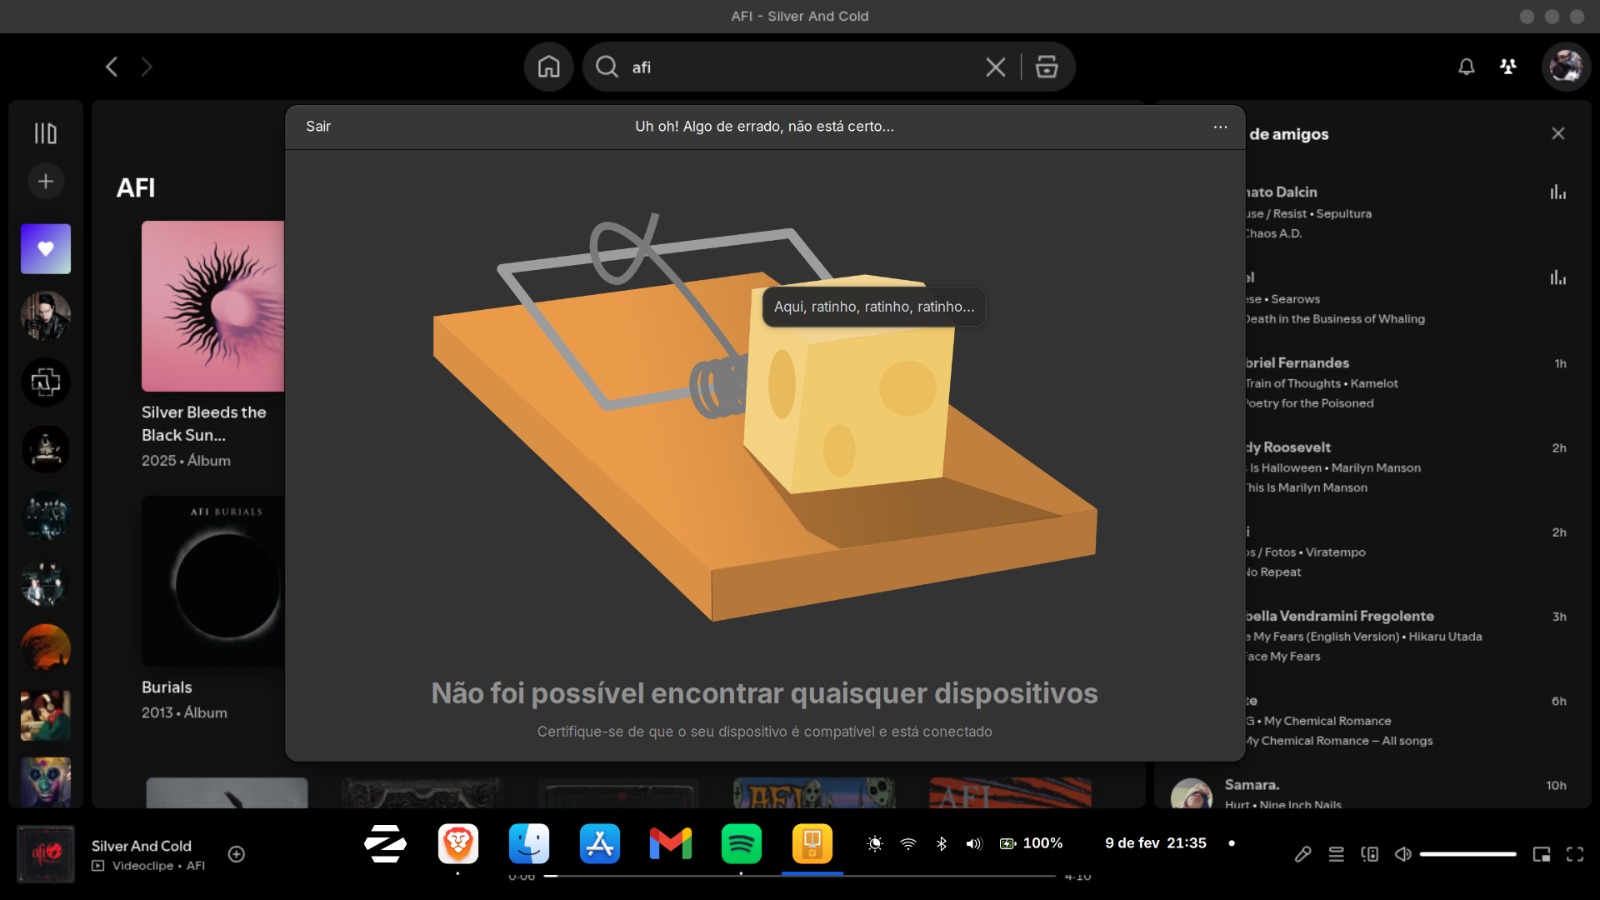Open Your Library from the sidebar
1600x900 pixels.
[45, 133]
